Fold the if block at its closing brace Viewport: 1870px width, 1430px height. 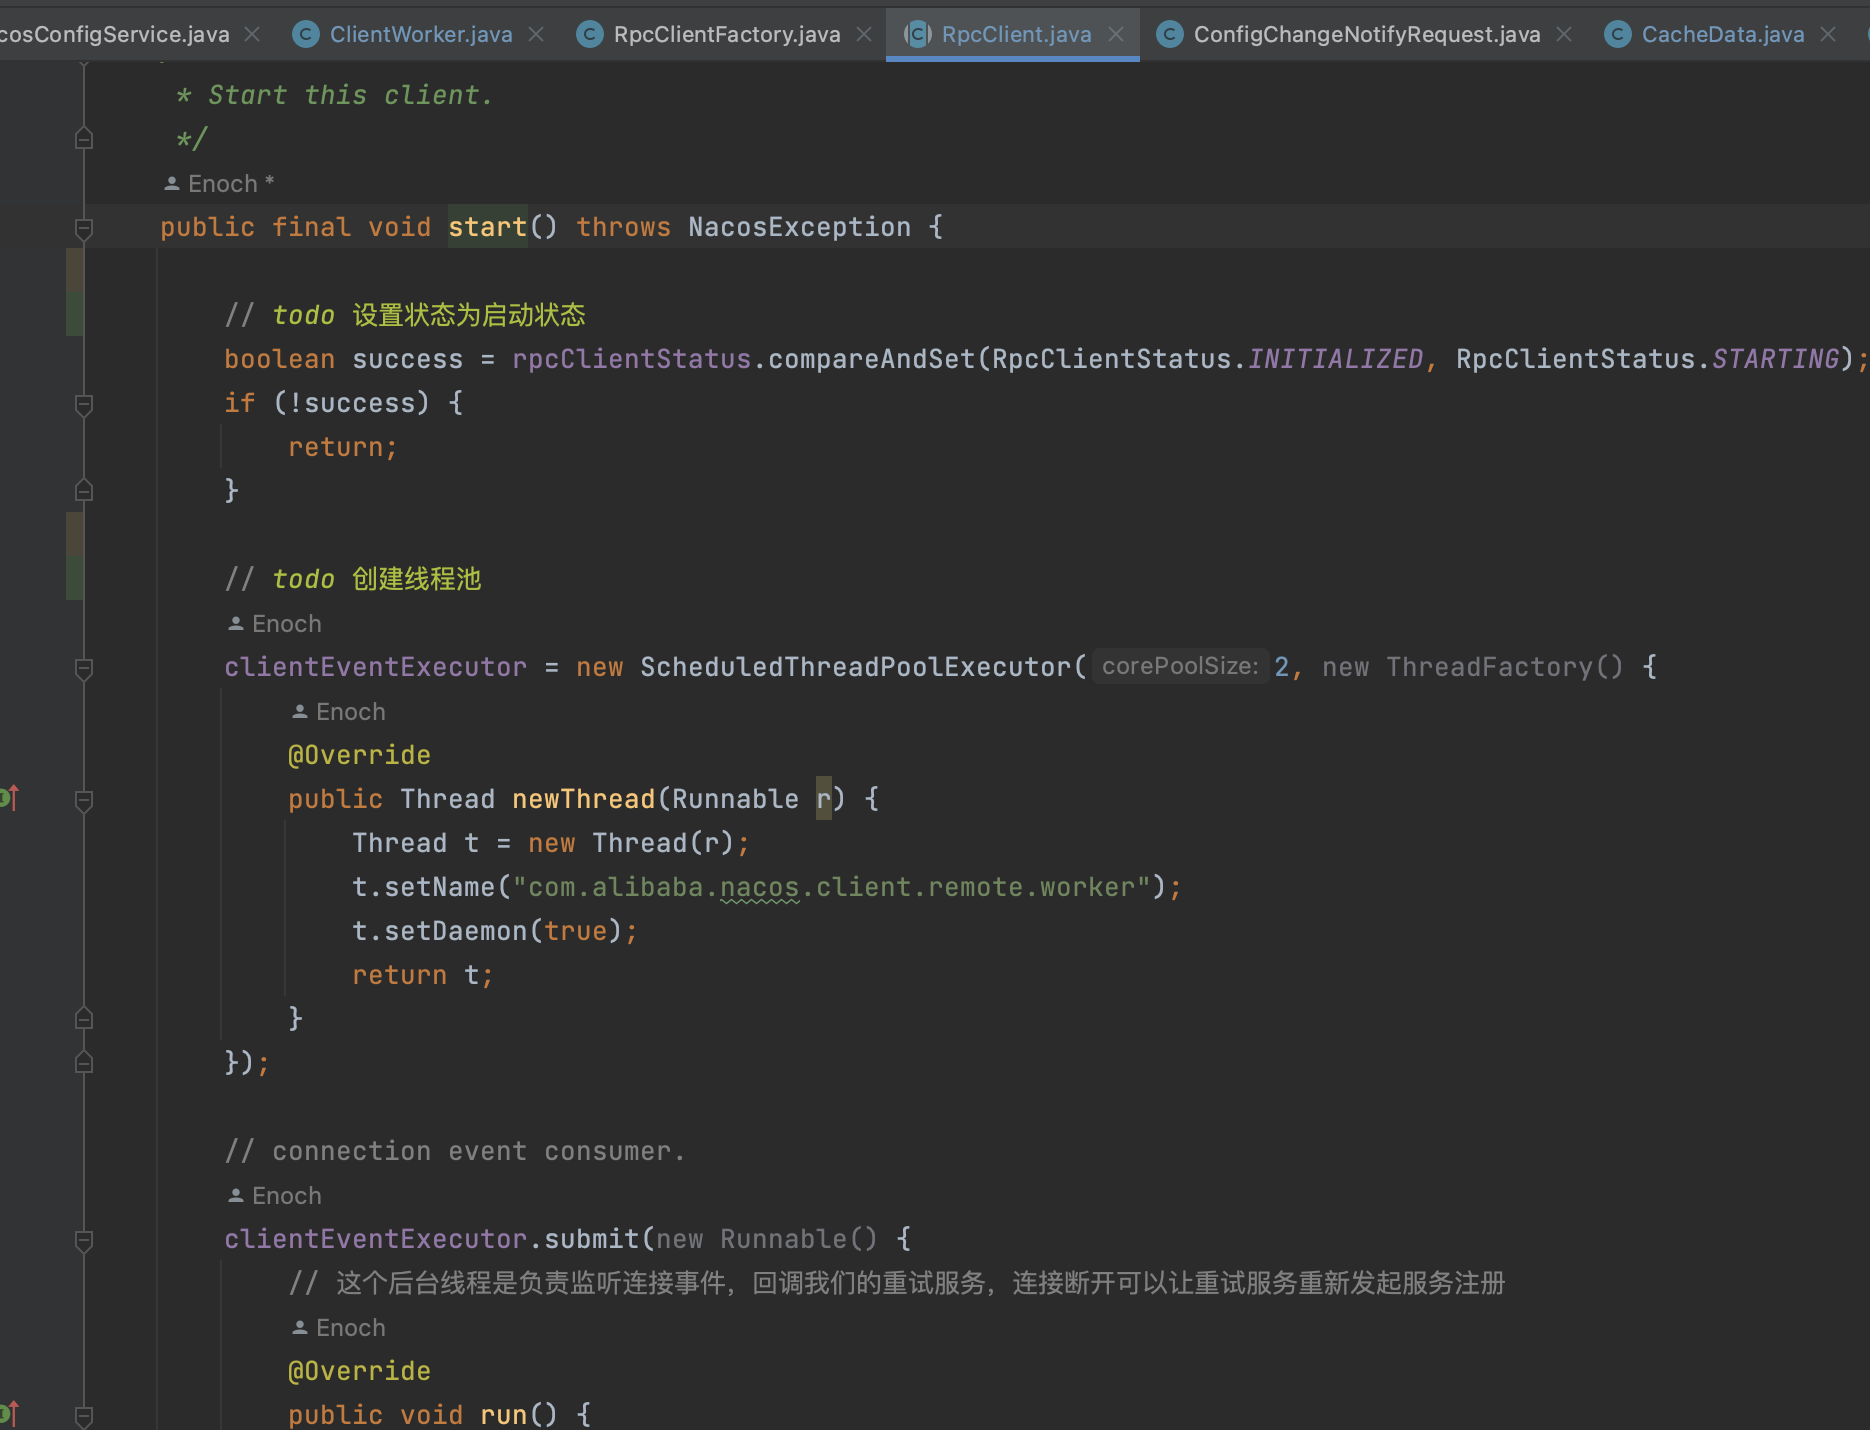[x=84, y=490]
